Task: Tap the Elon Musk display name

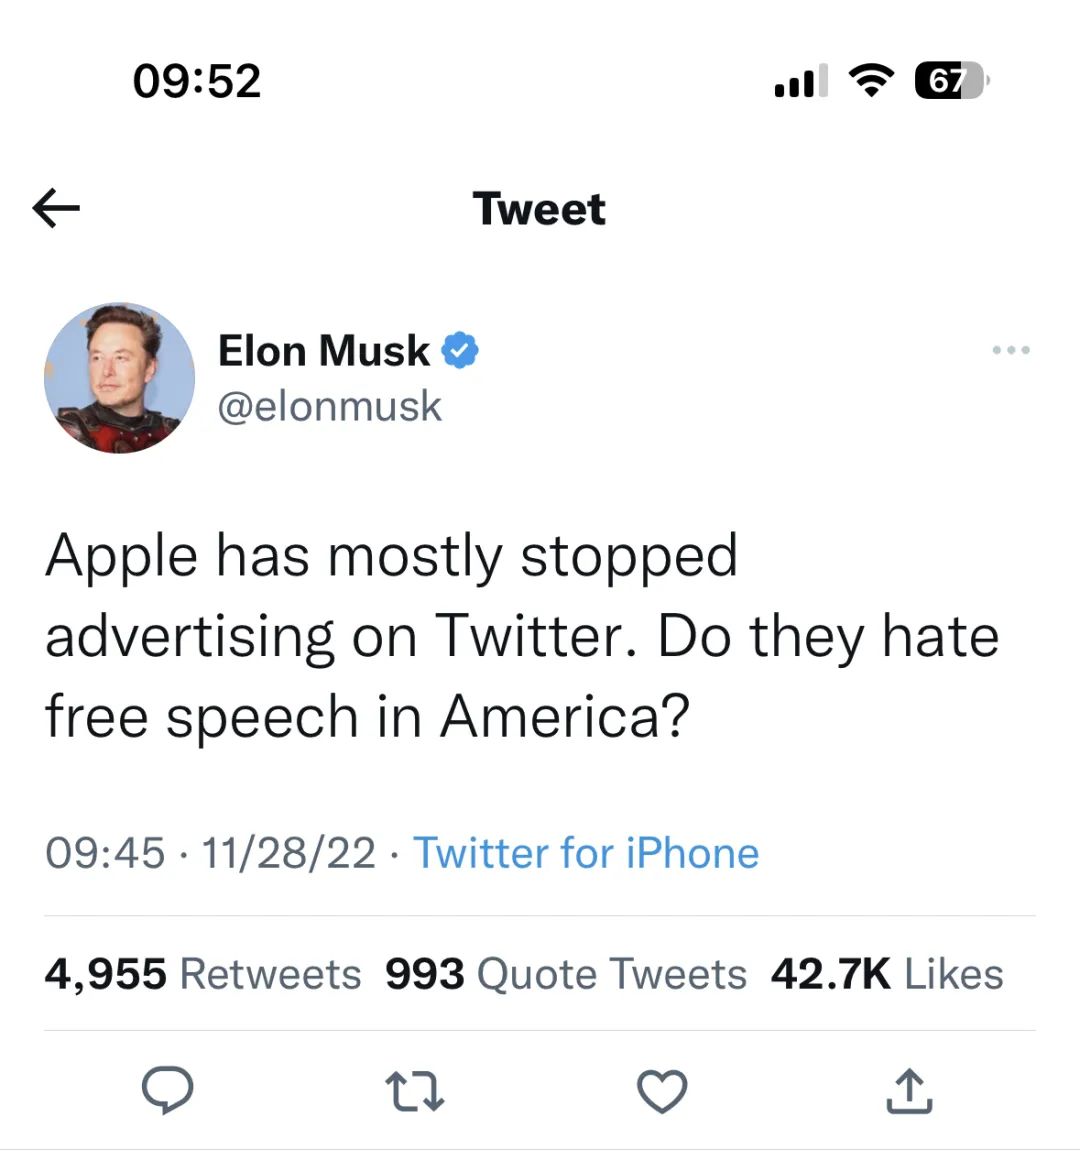Action: (323, 350)
